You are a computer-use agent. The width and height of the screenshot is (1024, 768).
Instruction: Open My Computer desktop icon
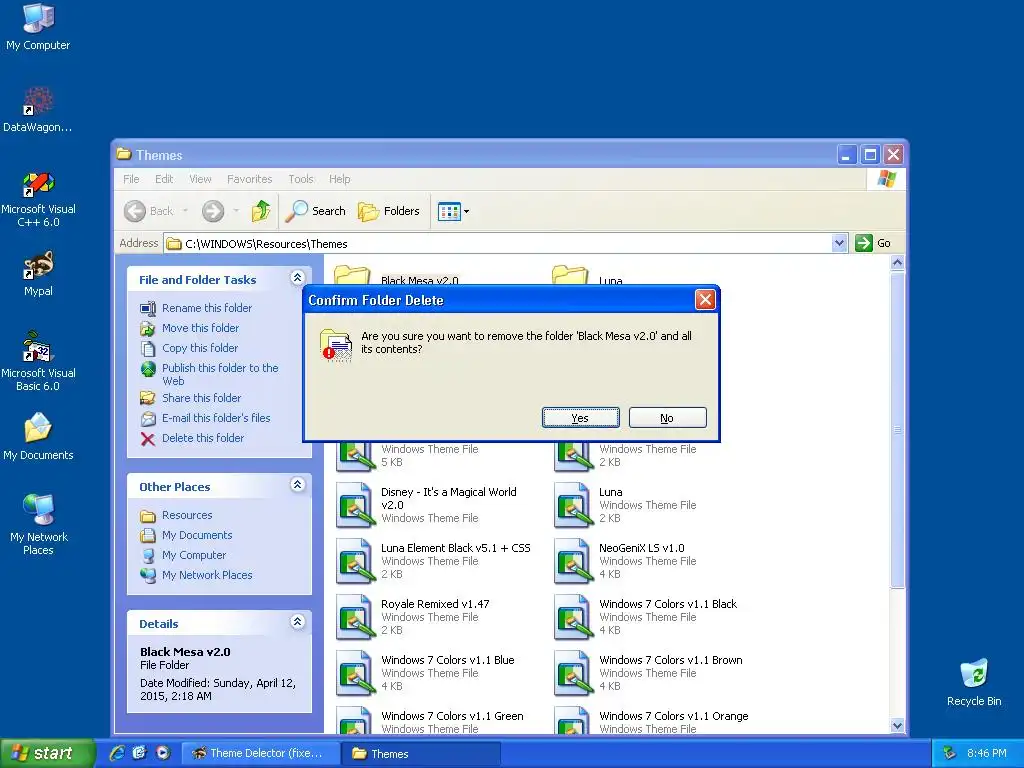click(x=38, y=27)
